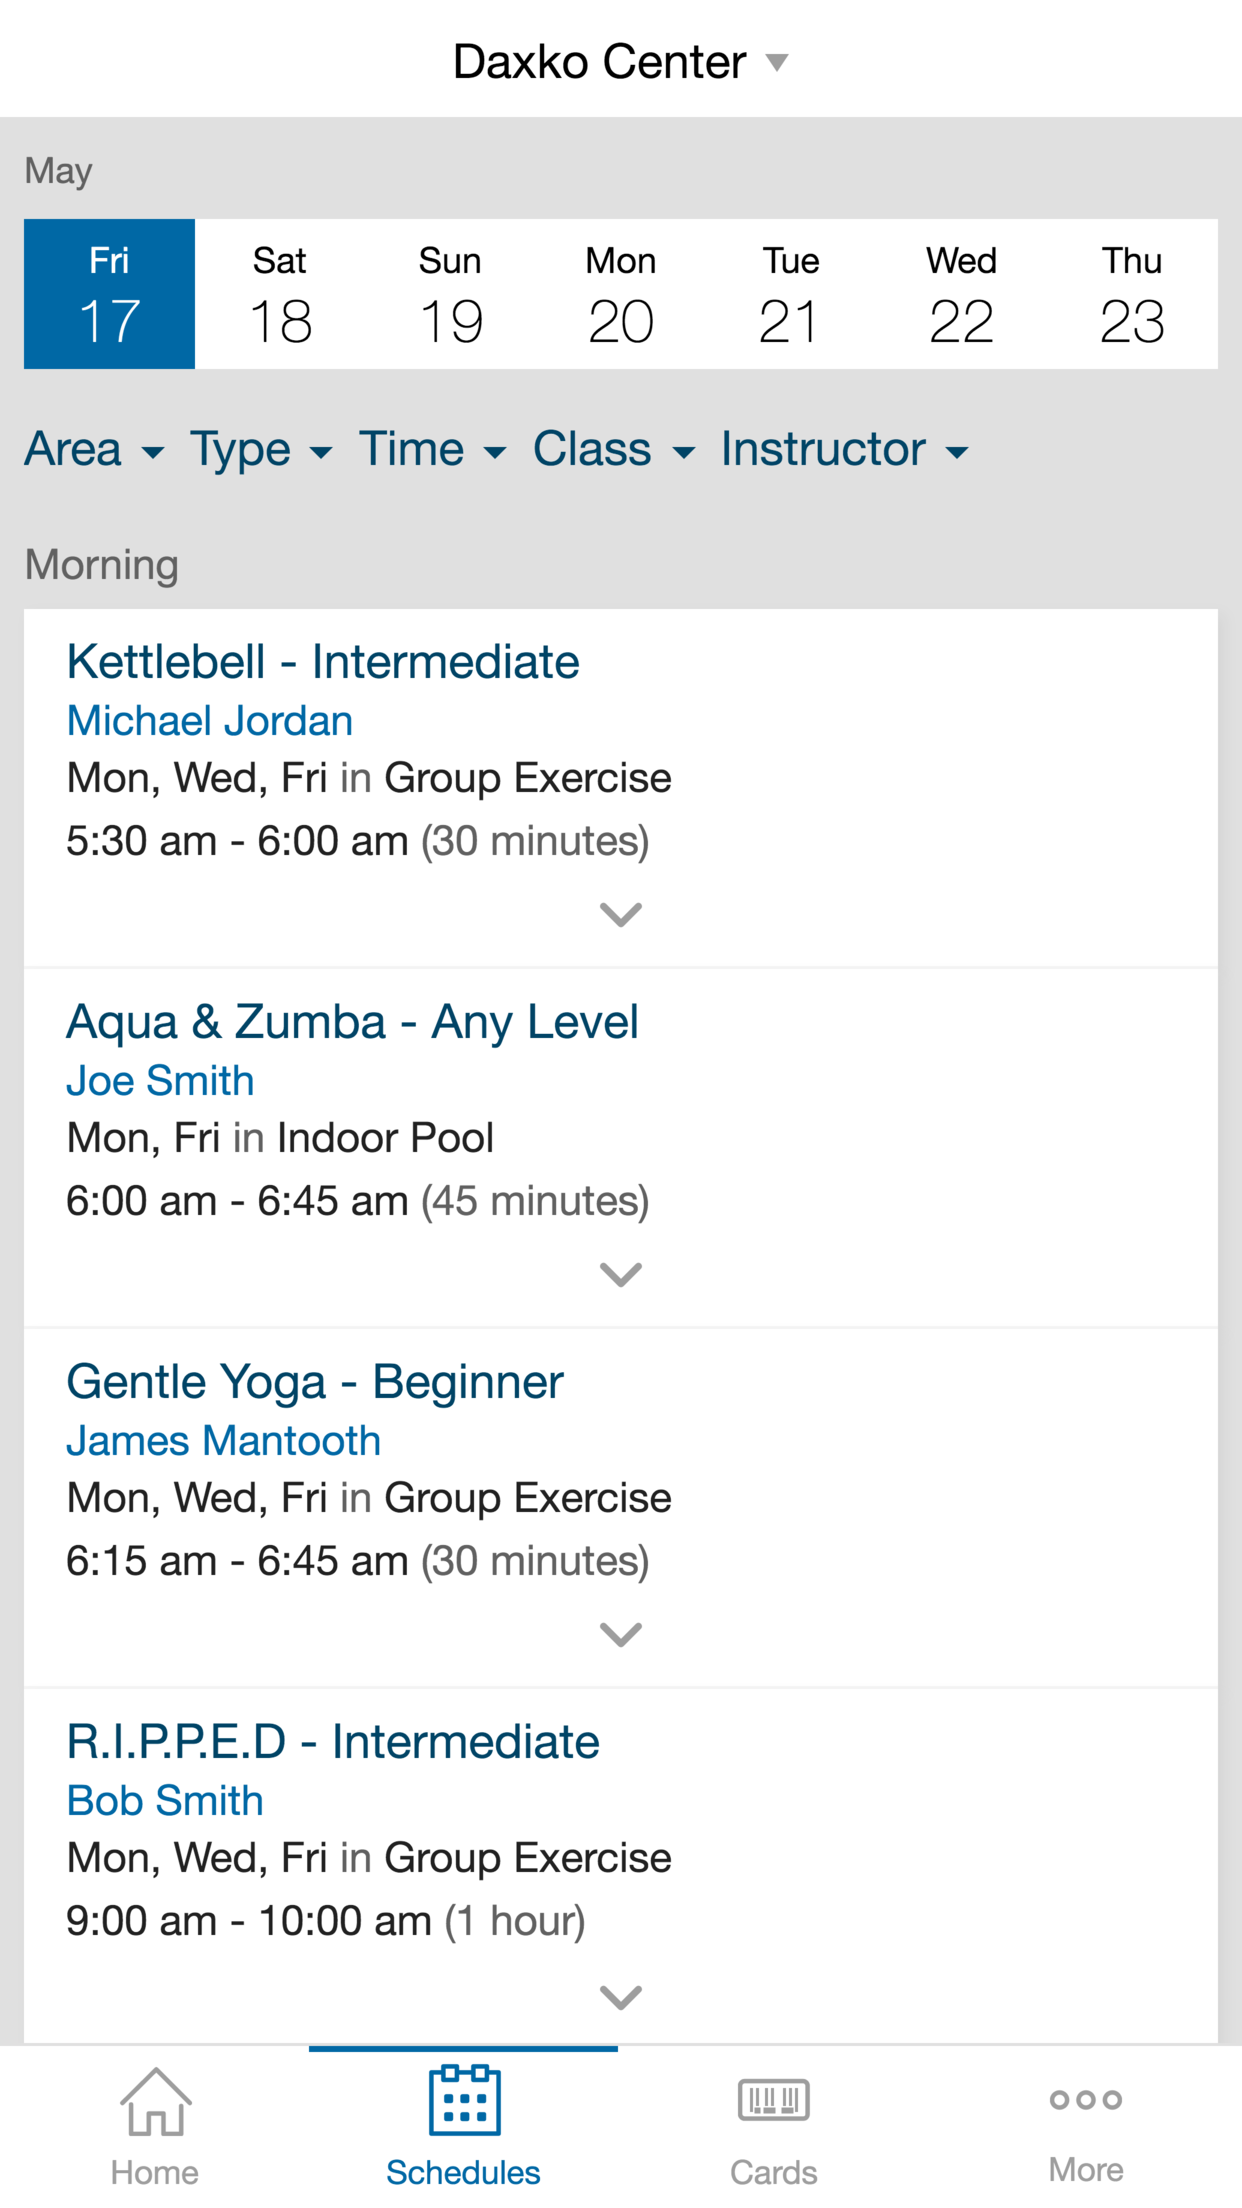The height and width of the screenshot is (2208, 1242).
Task: Expand R.I.P.P.E.D class details chevron
Action: click(x=621, y=1996)
